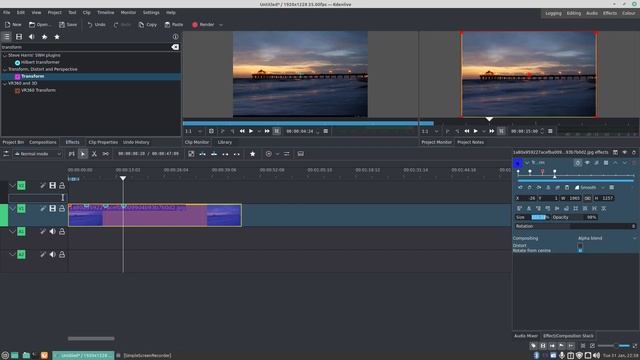This screenshot has height=360, width=640.
Task: Mute the A2 audio track
Action: point(53,254)
